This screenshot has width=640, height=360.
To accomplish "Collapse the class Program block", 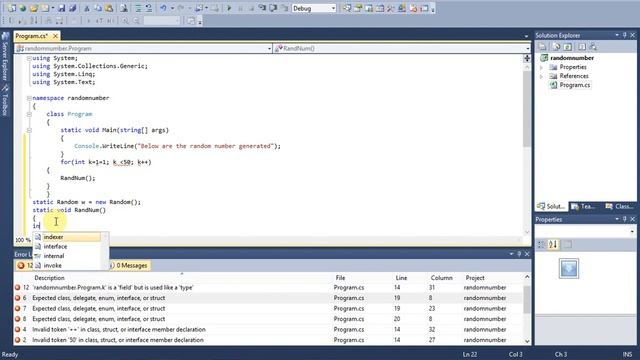I will (29, 114).
